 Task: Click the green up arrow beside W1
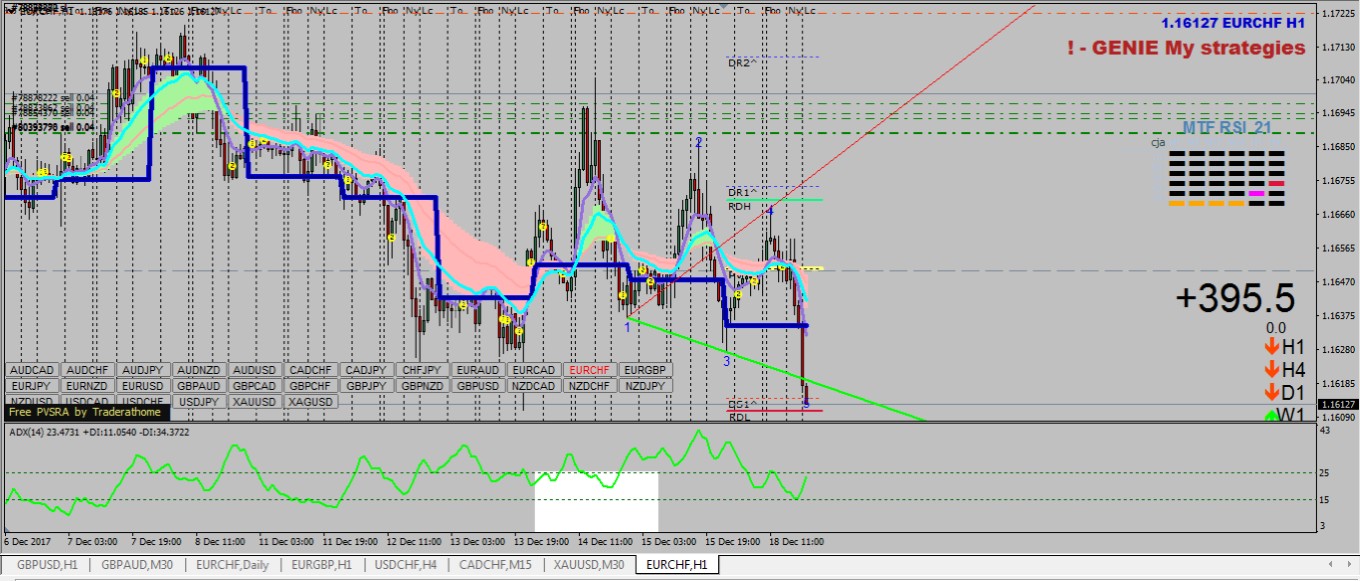tap(1271, 415)
